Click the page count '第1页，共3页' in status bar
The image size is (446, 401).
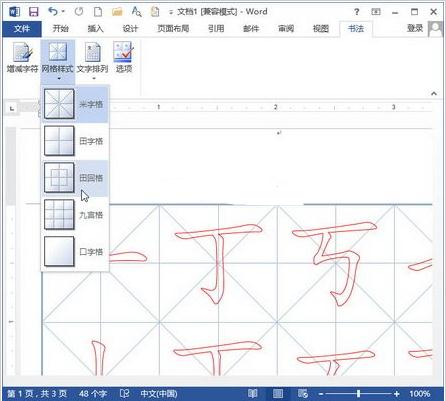click(37, 394)
